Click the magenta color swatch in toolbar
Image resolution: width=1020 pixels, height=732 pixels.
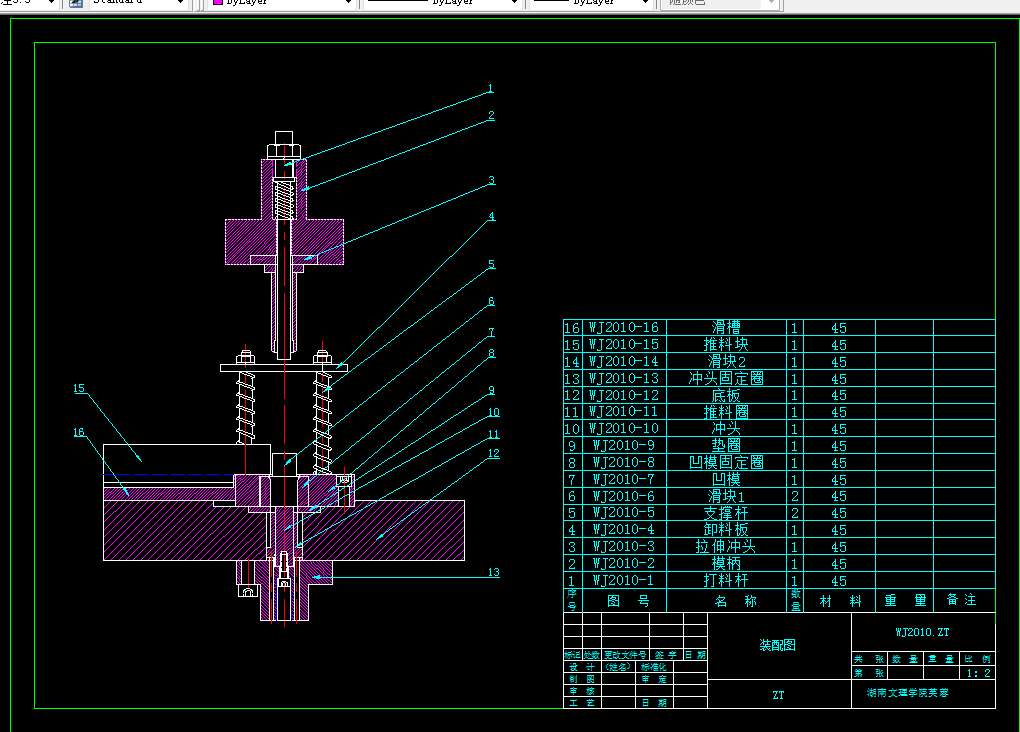(218, 2)
